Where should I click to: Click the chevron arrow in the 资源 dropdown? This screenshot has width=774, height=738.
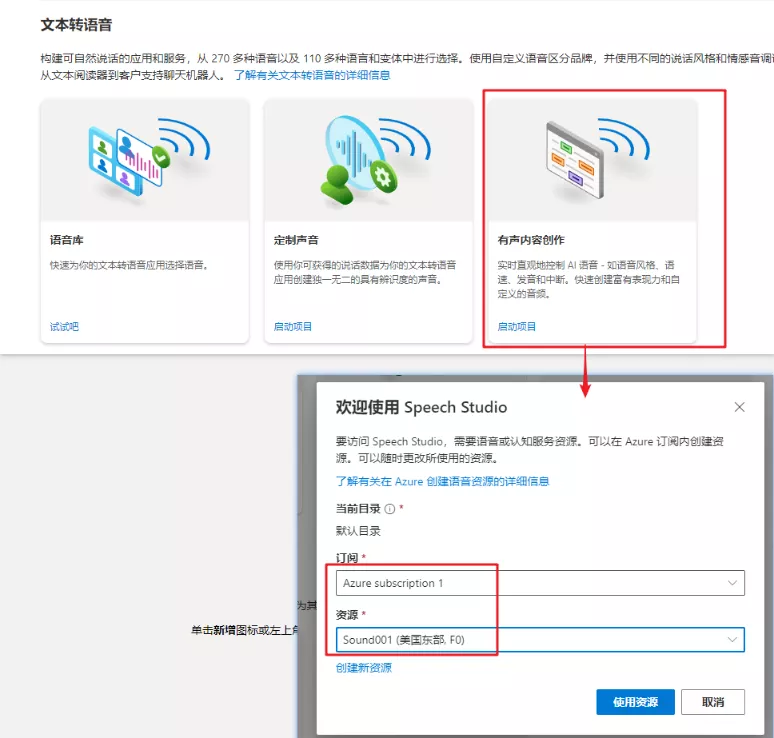click(x=732, y=640)
